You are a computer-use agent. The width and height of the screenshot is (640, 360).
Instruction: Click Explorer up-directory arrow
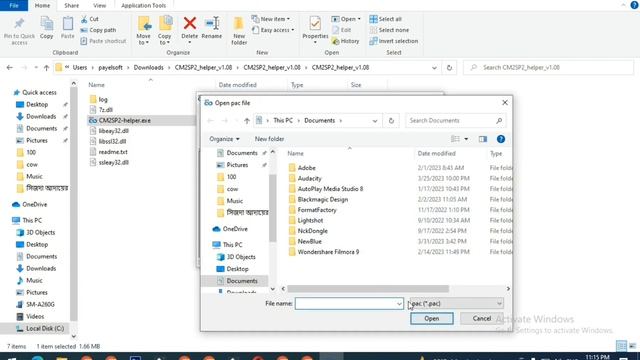(47, 68)
